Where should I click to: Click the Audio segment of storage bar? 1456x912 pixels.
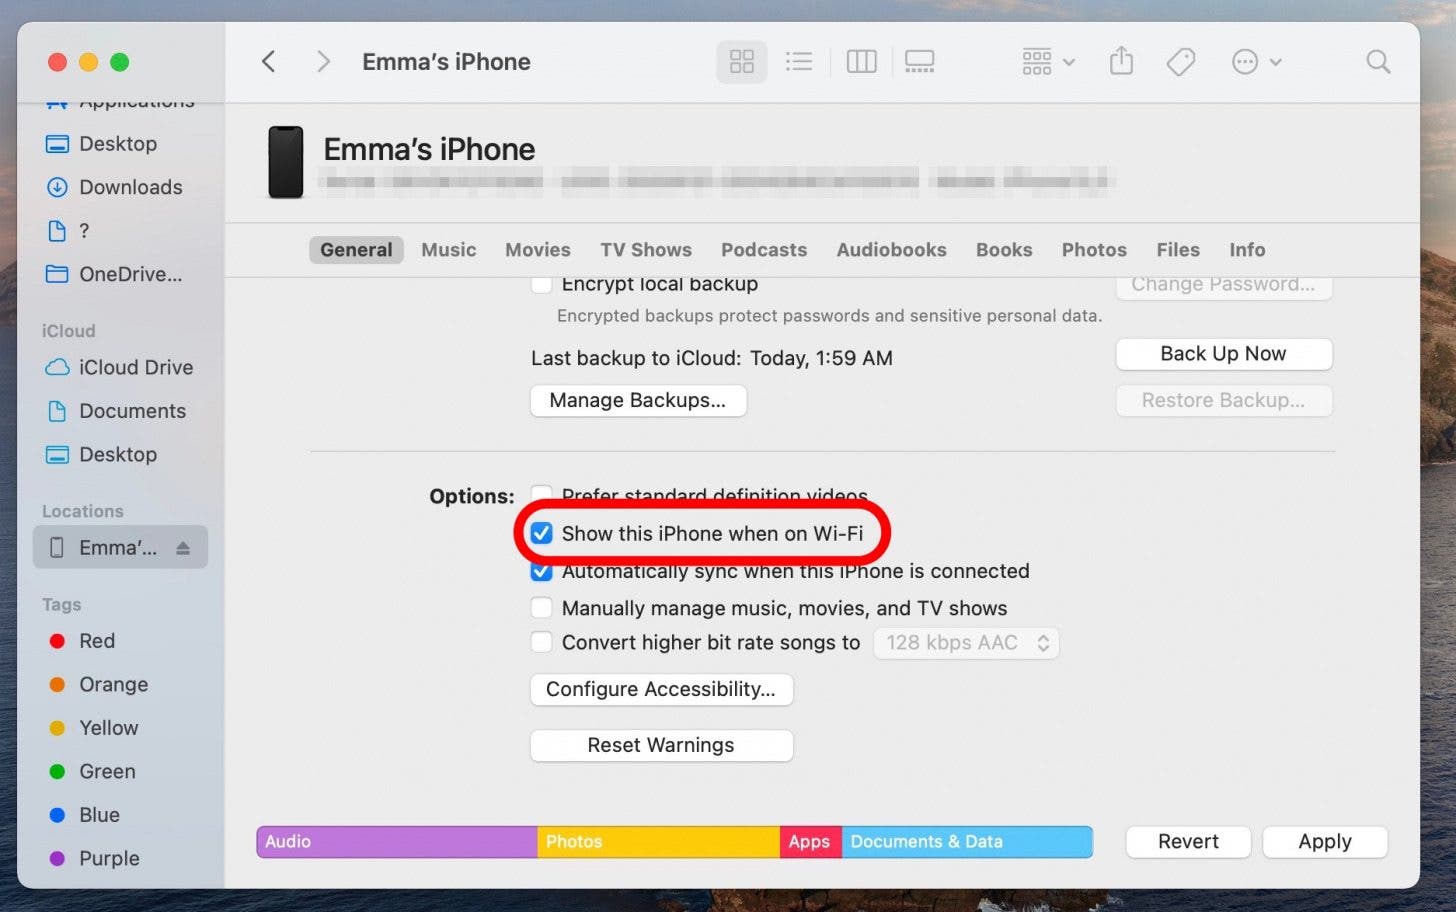(x=396, y=842)
